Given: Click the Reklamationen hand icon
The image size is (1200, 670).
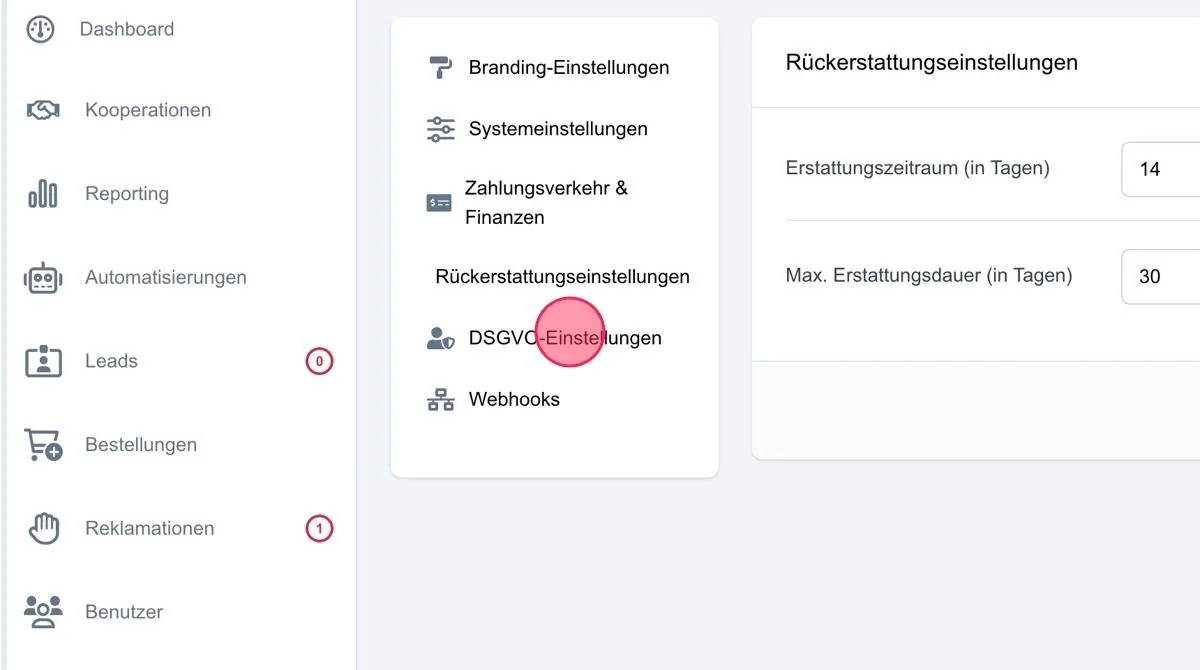Looking at the screenshot, I should click(43, 528).
